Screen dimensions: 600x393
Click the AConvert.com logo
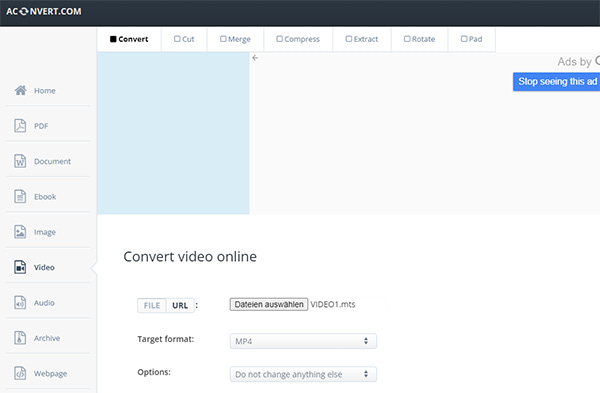[44, 11]
